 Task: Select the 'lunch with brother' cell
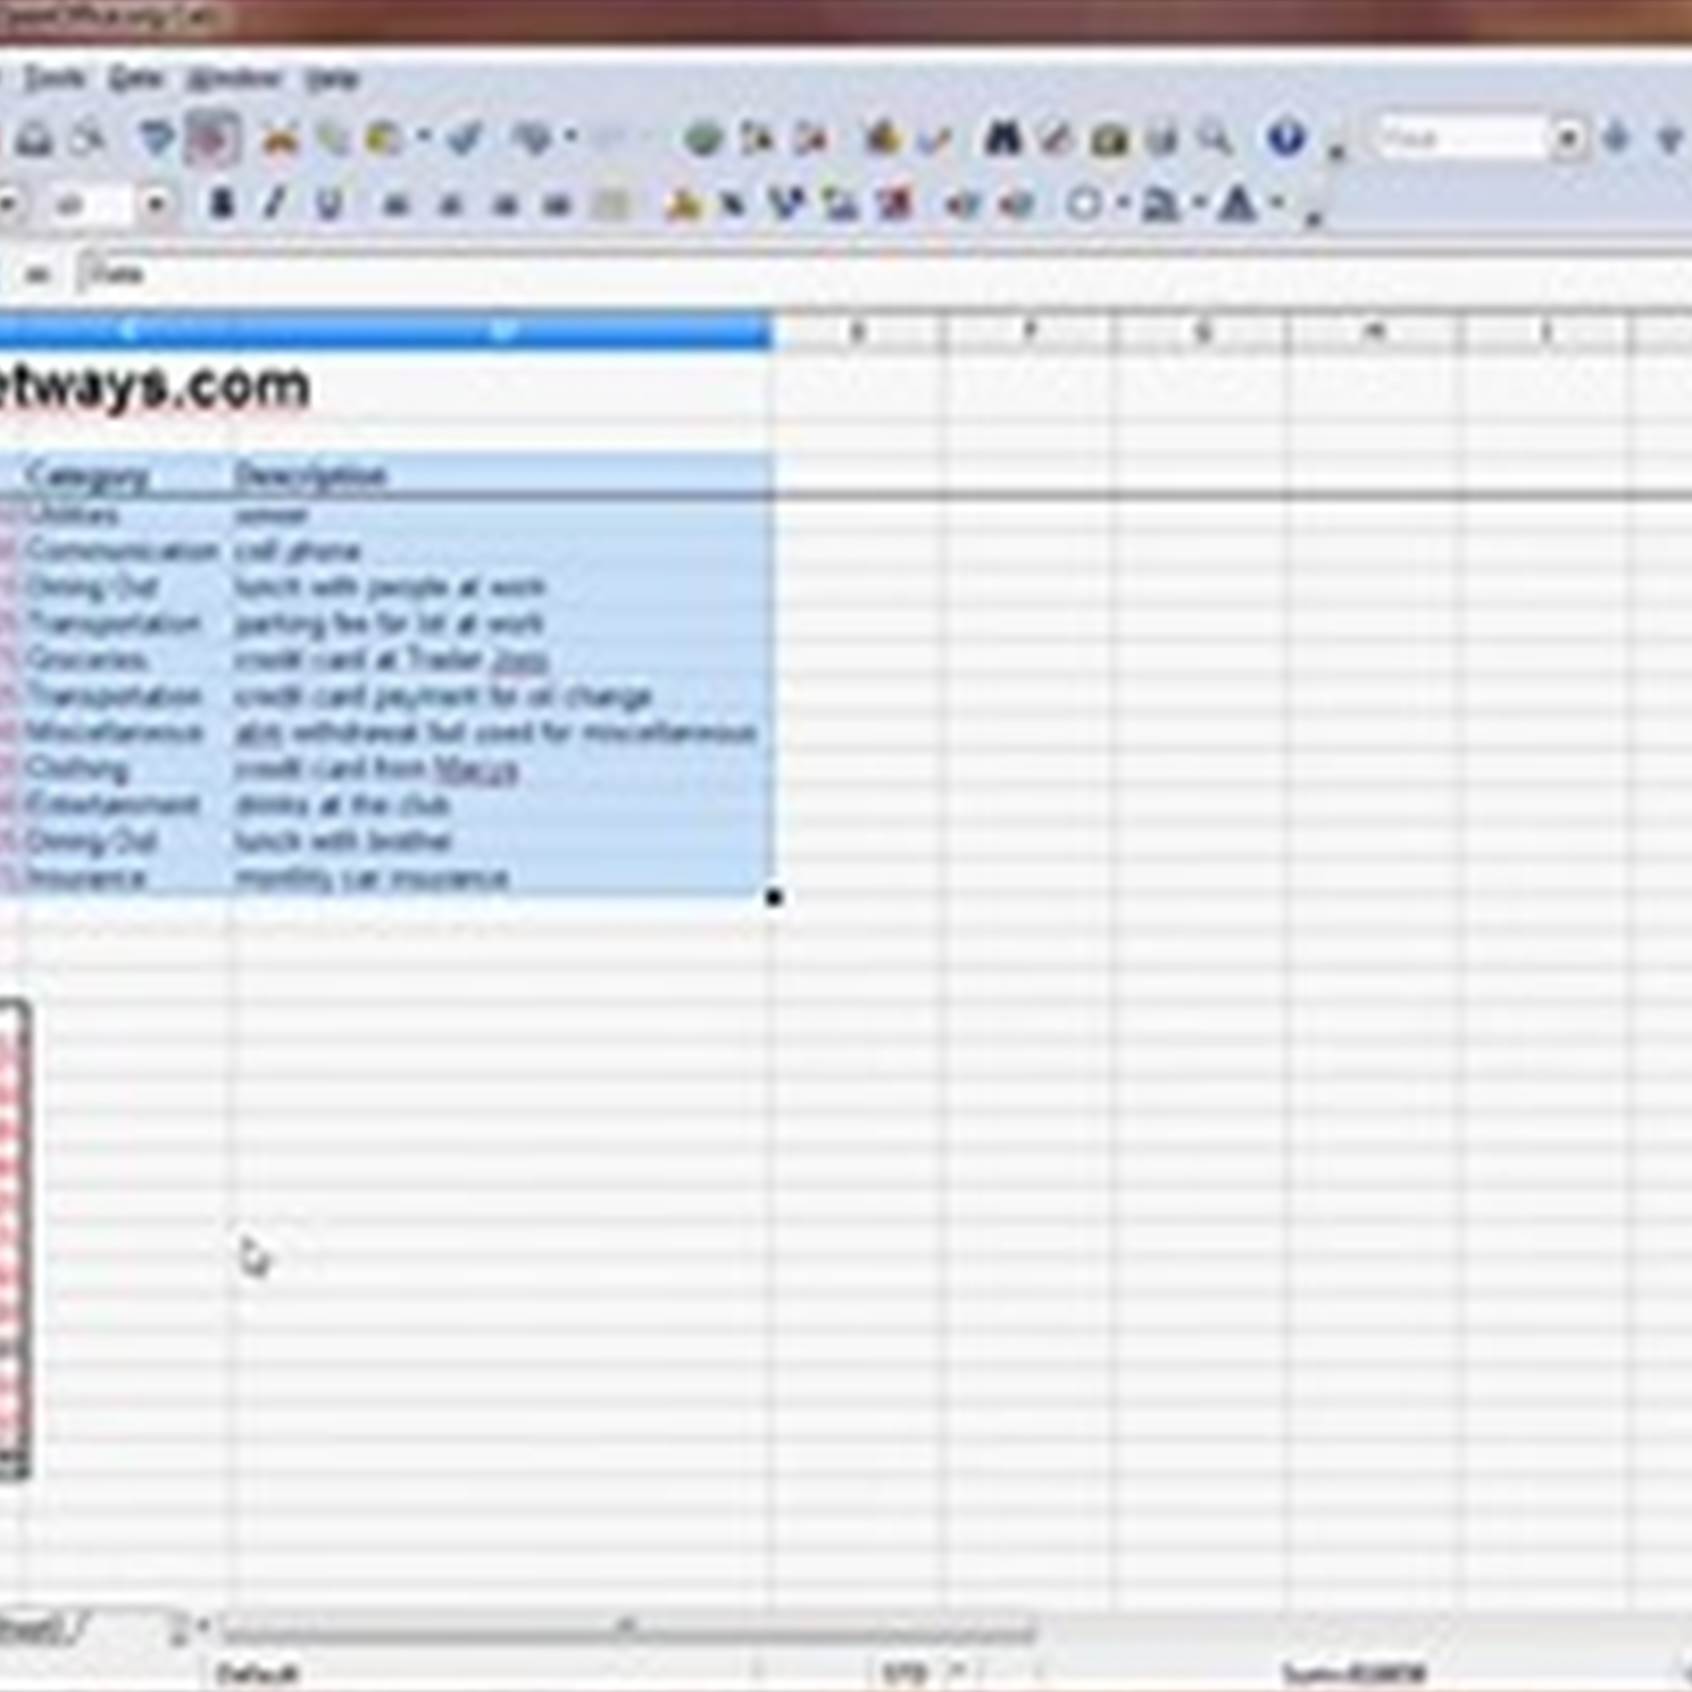click(500, 841)
